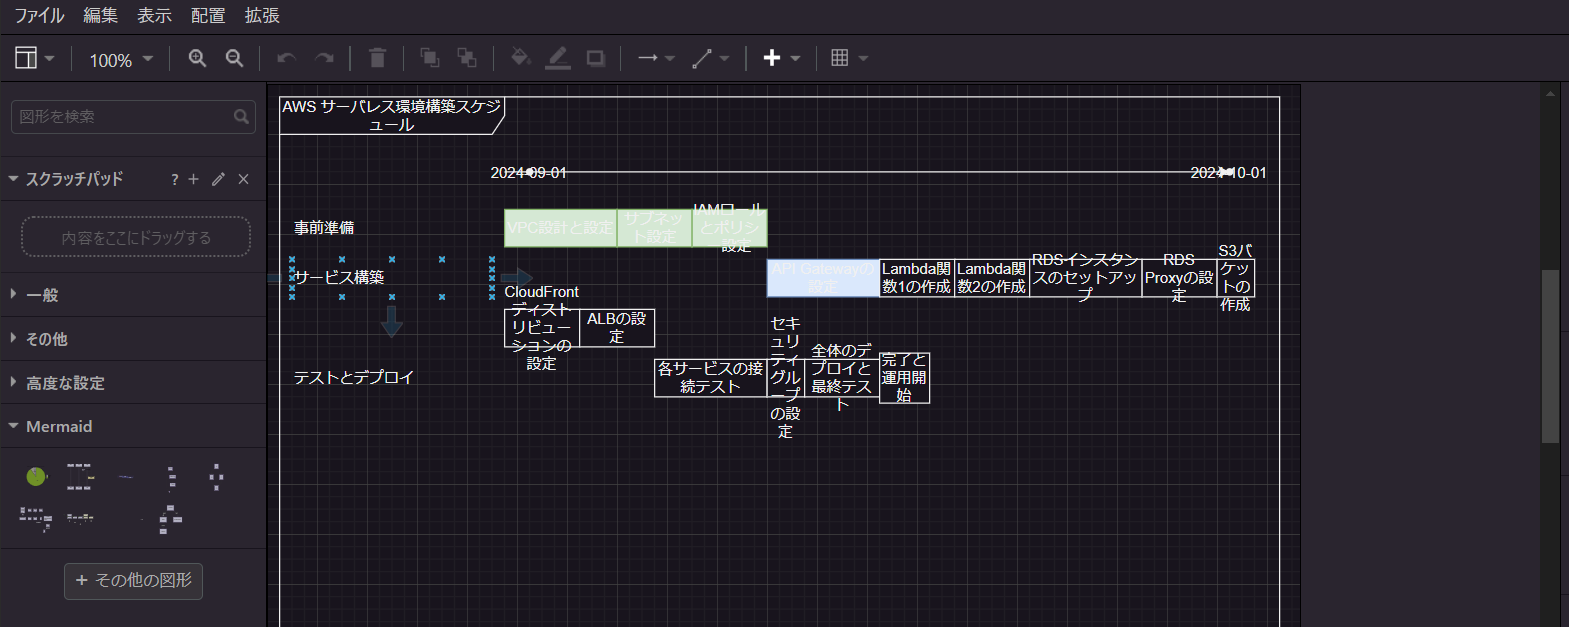Image resolution: width=1569 pixels, height=627 pixels.
Task: Click the insert plus icon
Action: pos(772,58)
